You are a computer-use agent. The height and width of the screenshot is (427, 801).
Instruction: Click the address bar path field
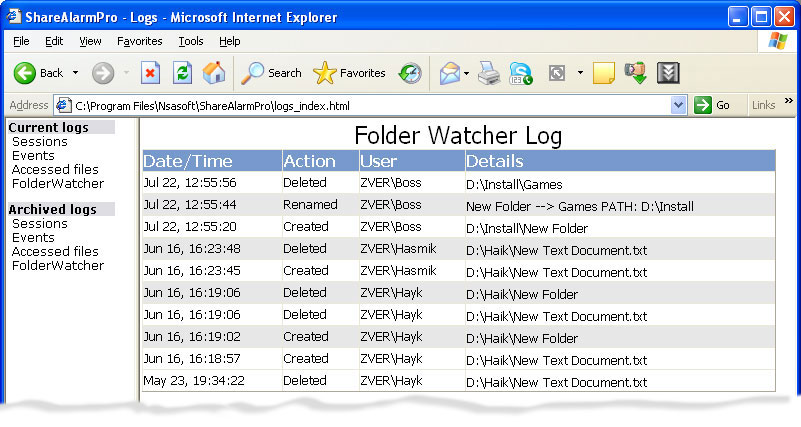click(x=370, y=106)
